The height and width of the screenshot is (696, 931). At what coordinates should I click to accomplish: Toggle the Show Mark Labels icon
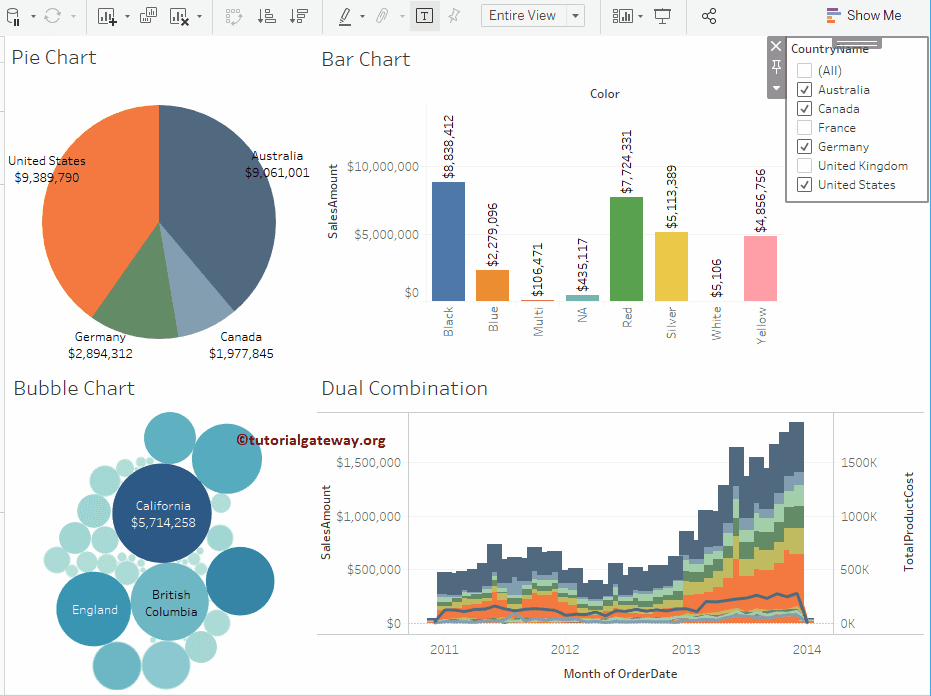pos(424,16)
